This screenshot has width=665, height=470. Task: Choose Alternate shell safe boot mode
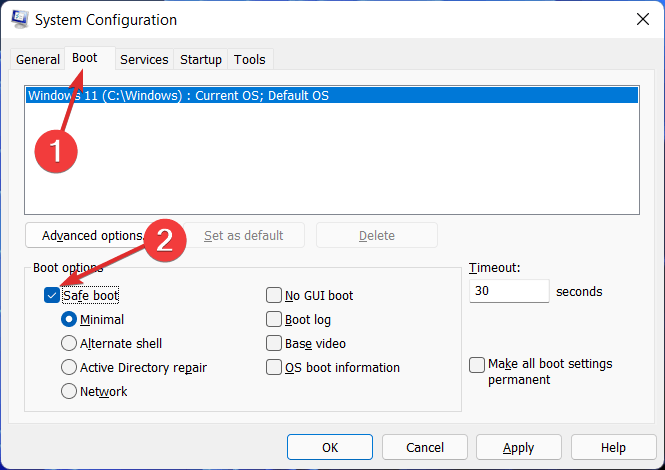pyautogui.click(x=69, y=344)
